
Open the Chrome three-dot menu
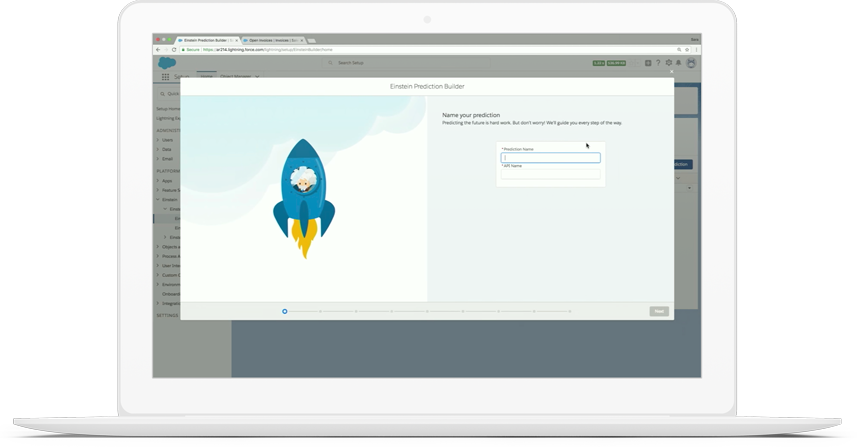(x=696, y=50)
